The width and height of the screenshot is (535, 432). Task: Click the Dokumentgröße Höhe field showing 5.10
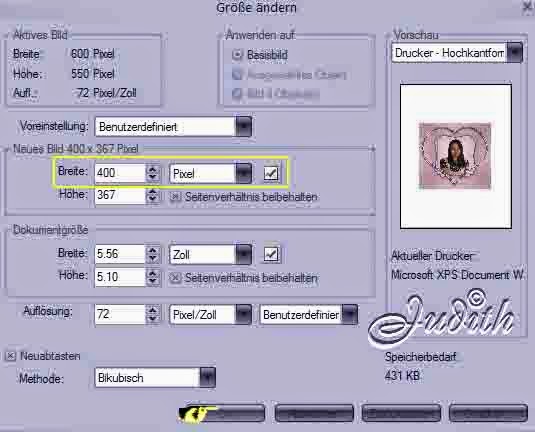click(120, 277)
